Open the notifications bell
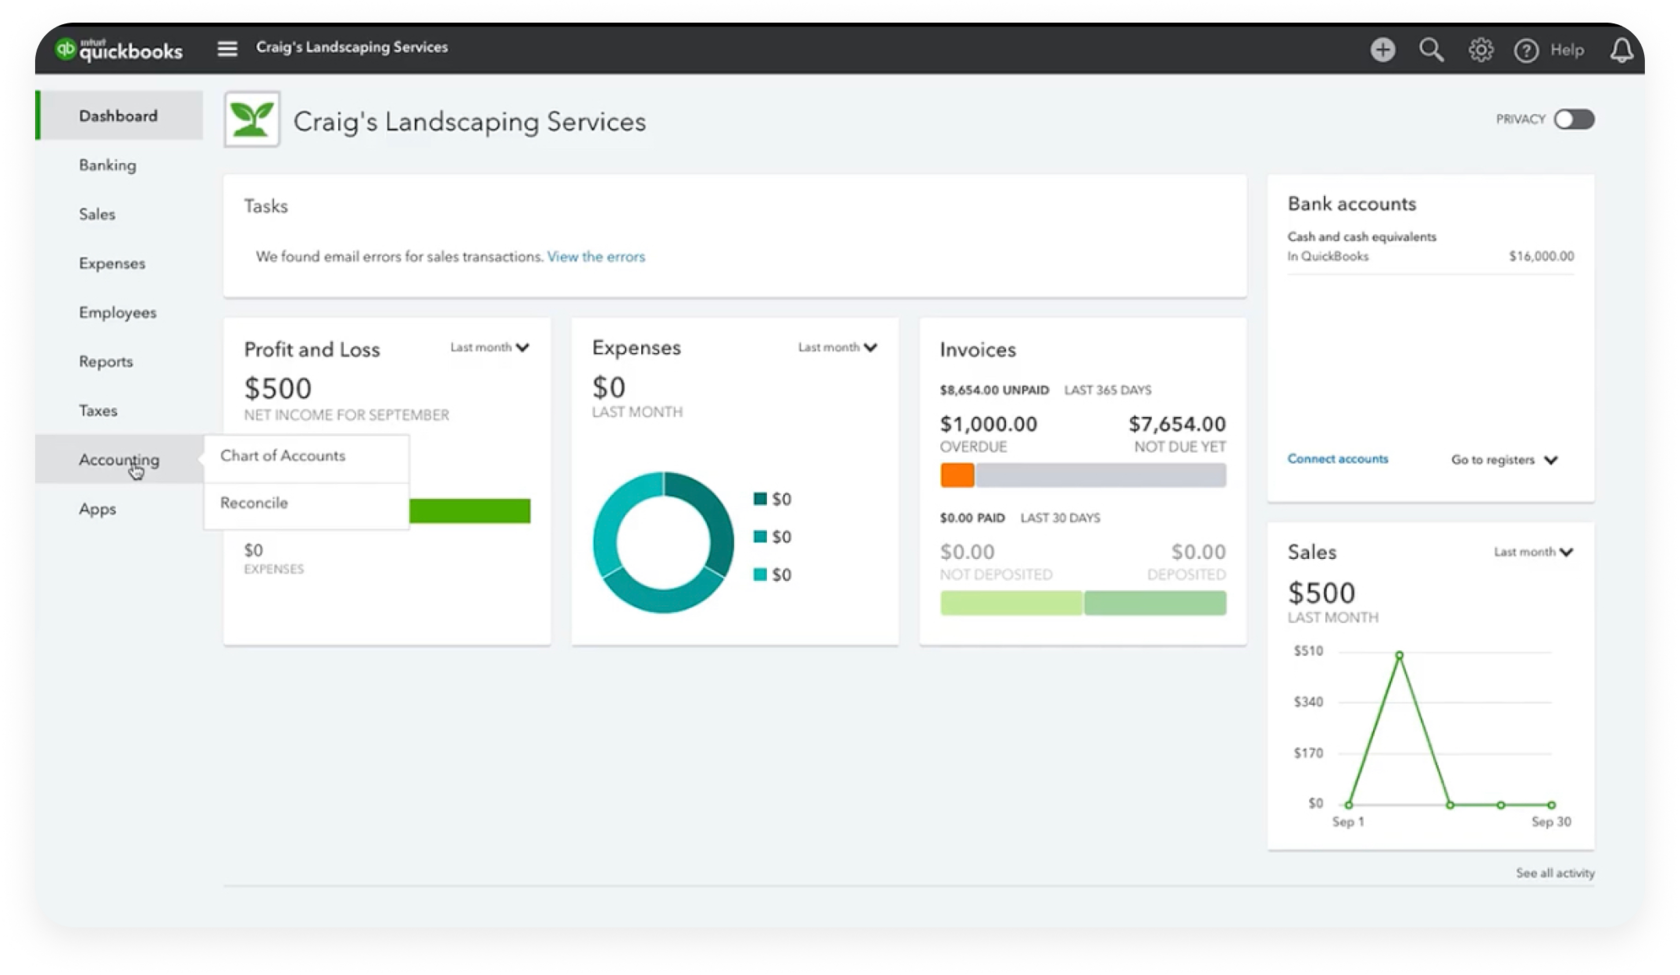The image size is (1680, 975). click(1622, 48)
